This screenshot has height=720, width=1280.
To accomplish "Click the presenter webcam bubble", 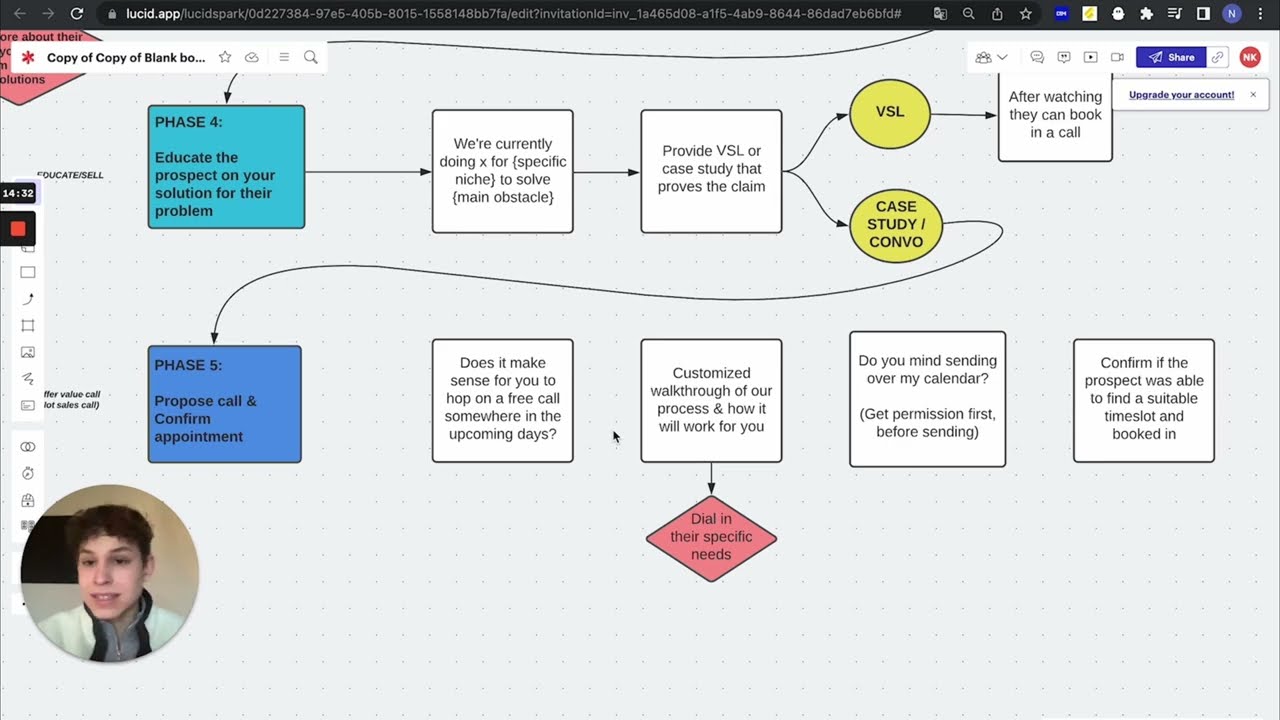I will click(109, 574).
